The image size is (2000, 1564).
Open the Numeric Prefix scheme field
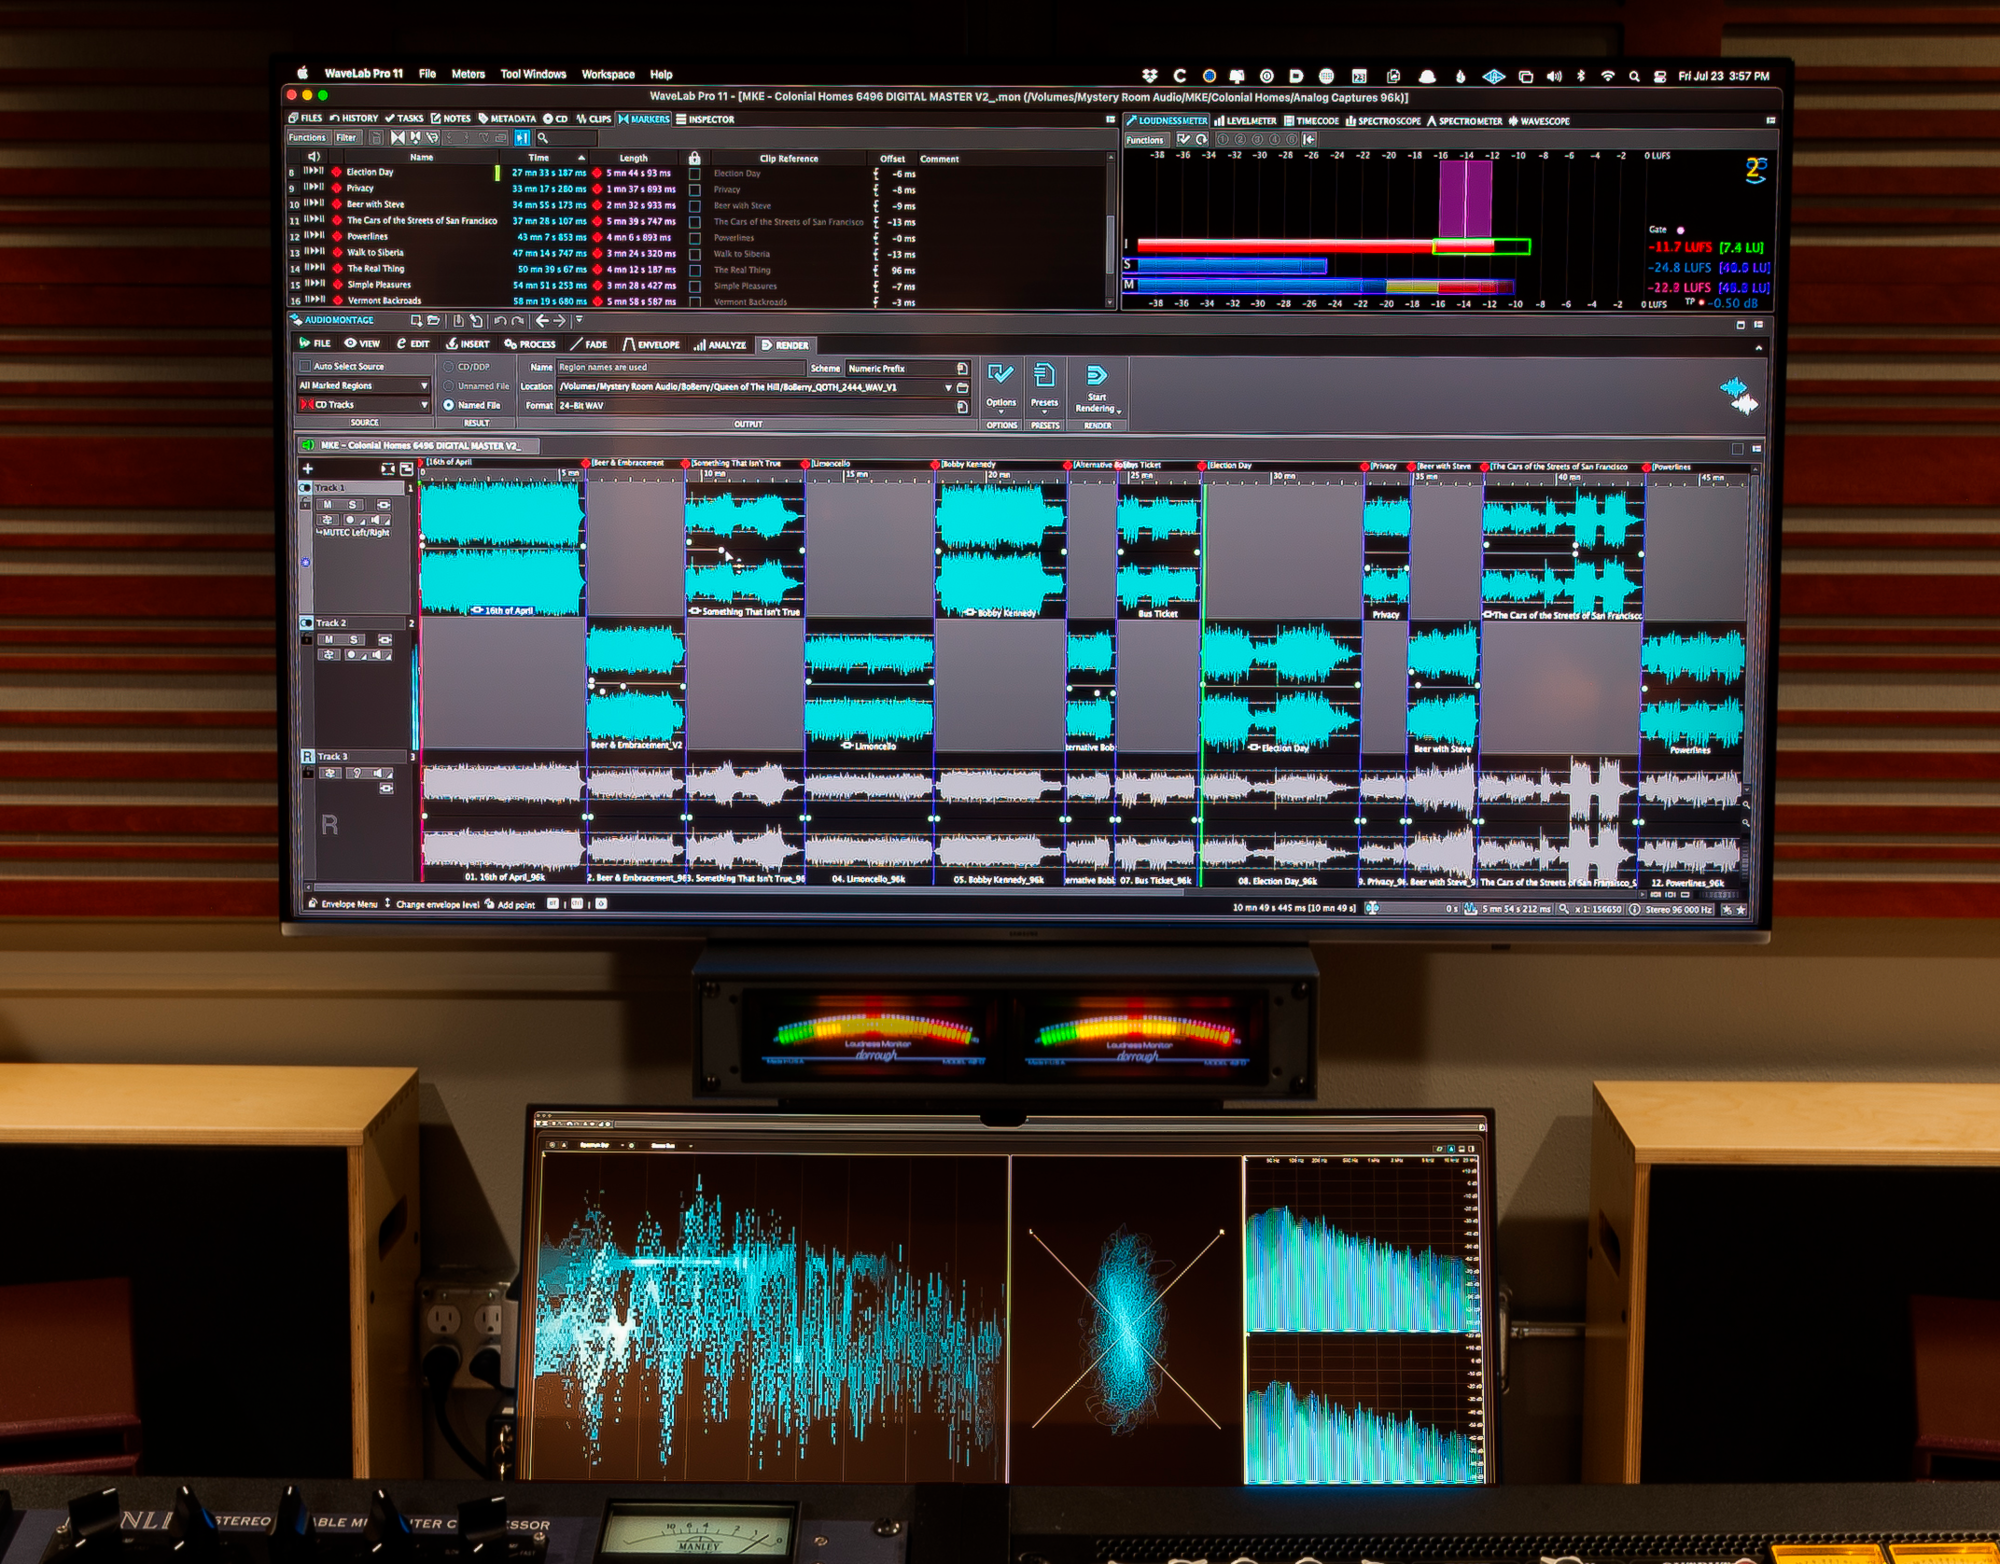[907, 368]
